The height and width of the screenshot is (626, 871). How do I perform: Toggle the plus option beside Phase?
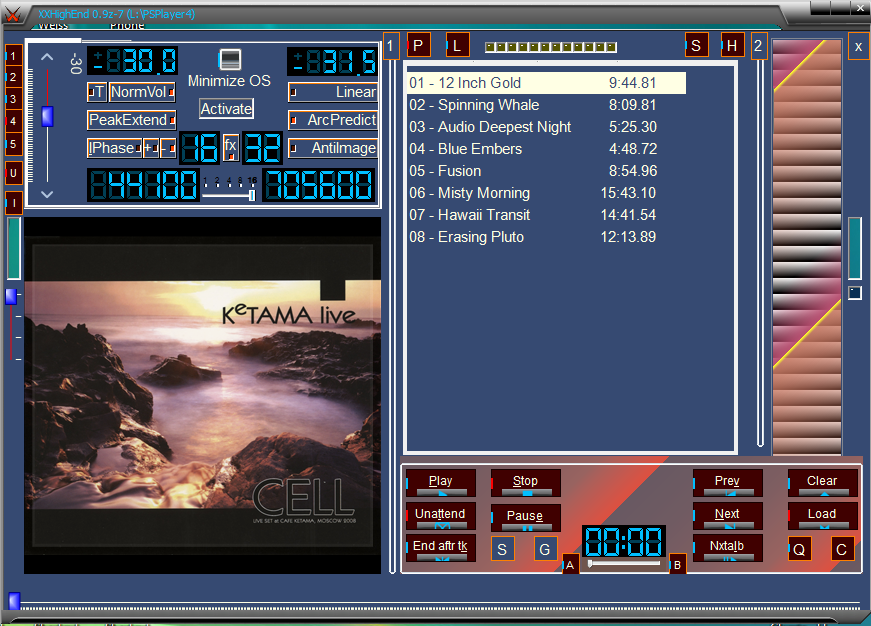[151, 148]
